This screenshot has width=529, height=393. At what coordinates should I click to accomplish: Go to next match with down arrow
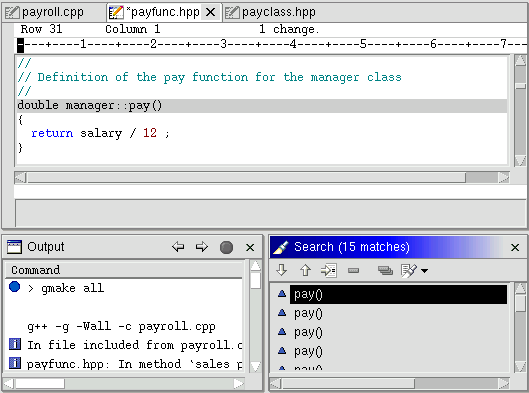tap(281, 270)
